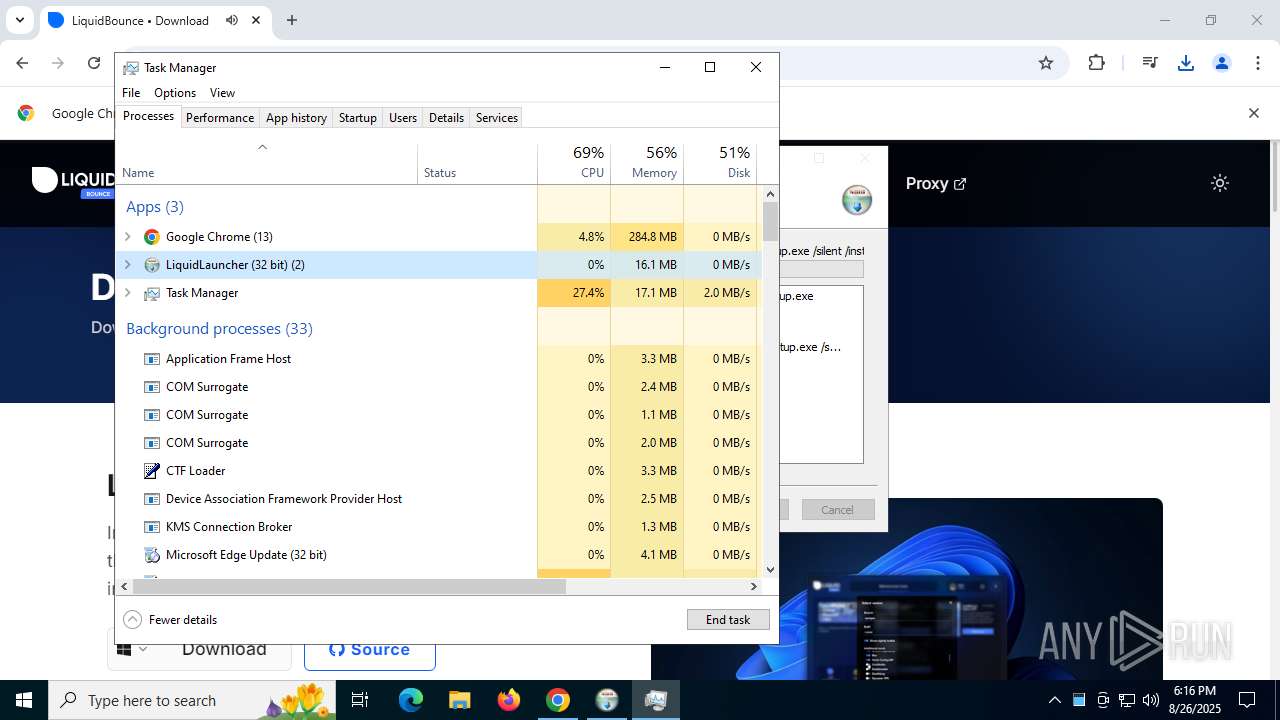Dismiss the Chrome infobar with X
1280x720 pixels.
click(x=1254, y=113)
